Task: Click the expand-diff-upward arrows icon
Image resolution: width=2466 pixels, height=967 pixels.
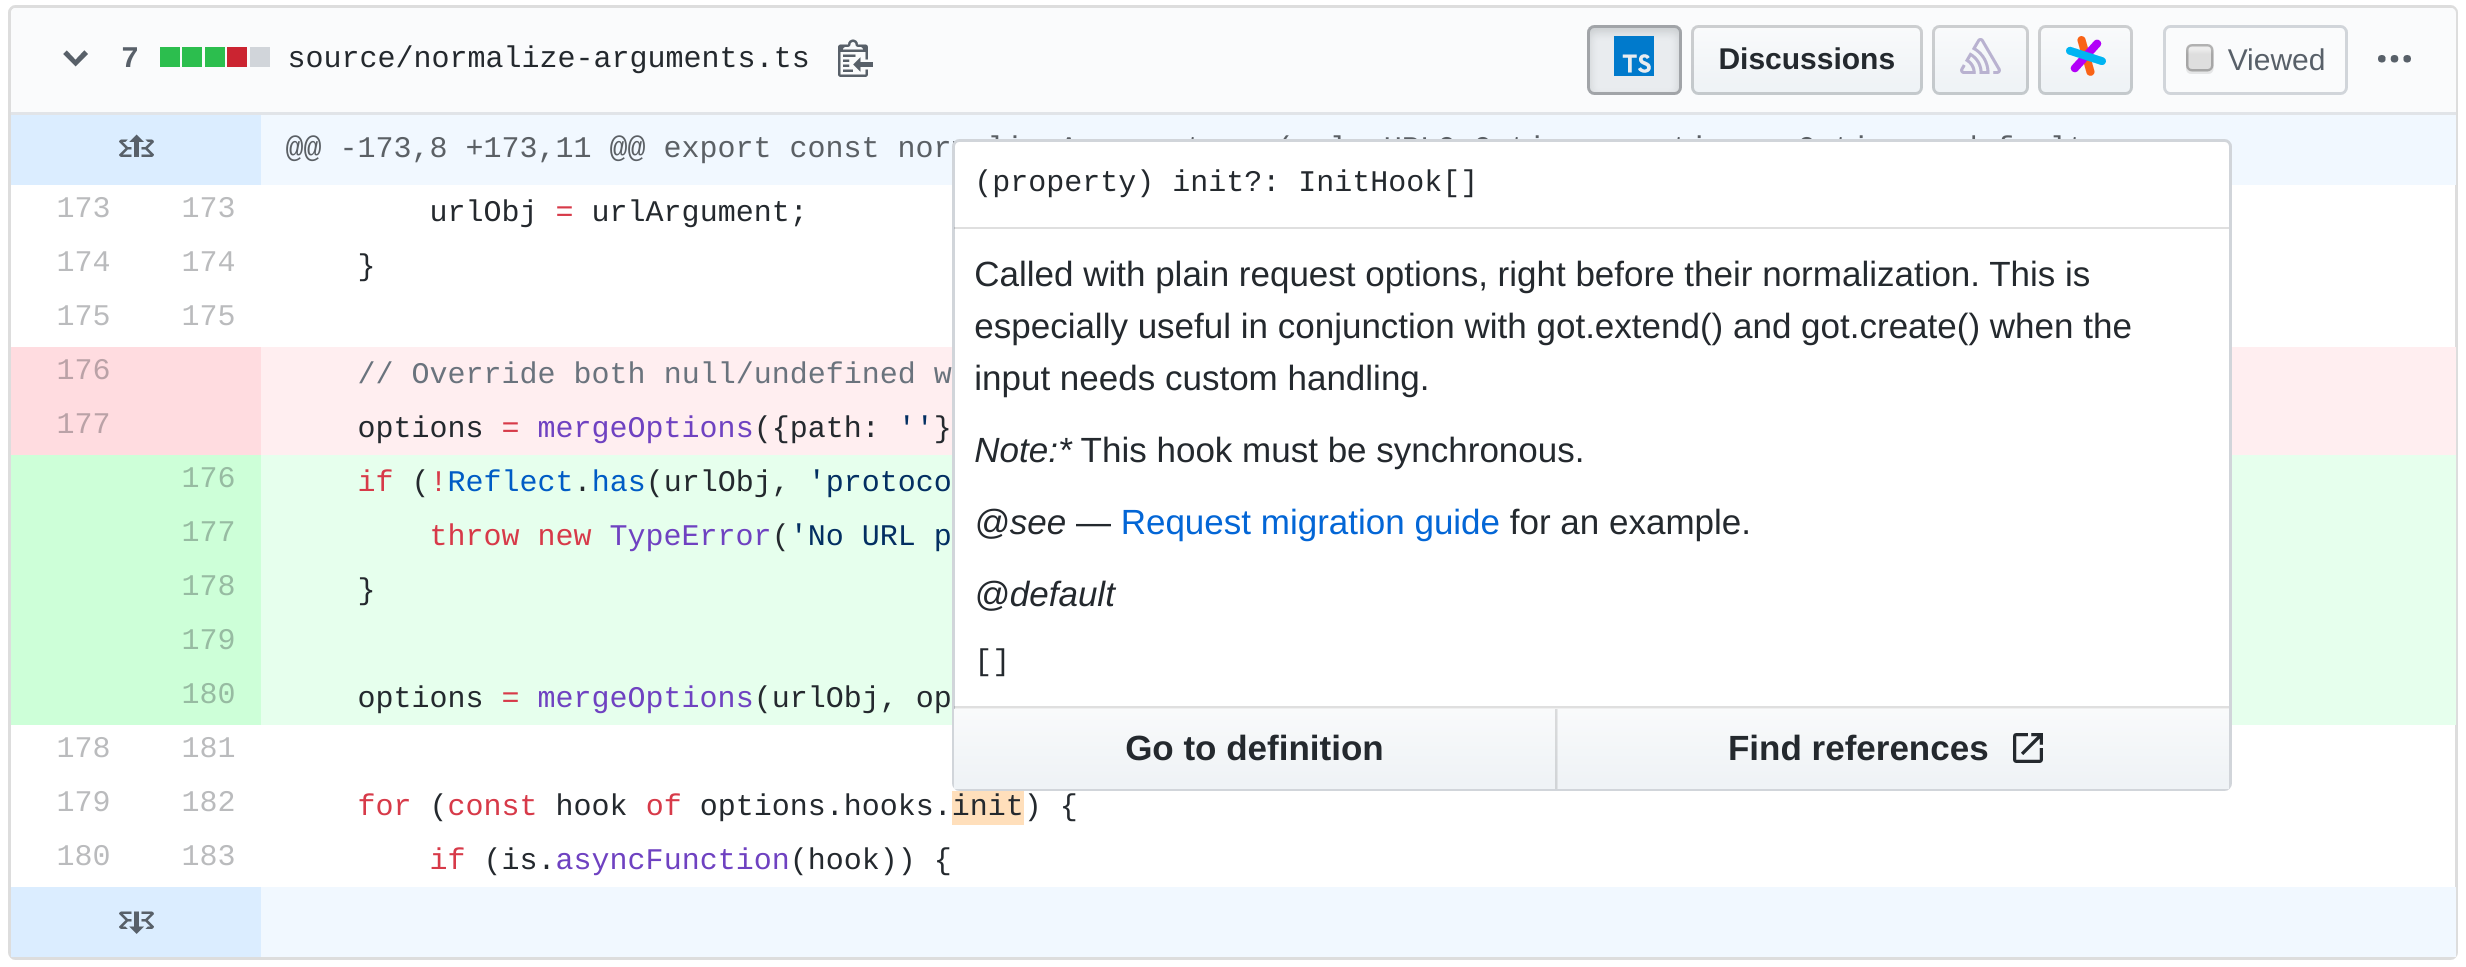Action: [136, 147]
